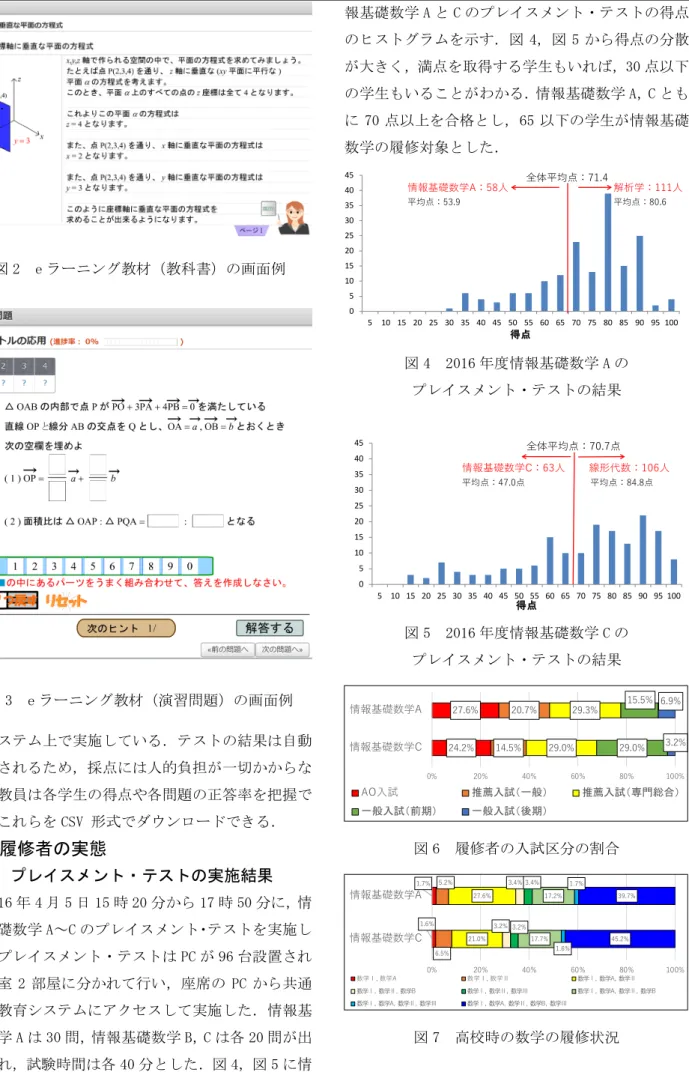Image resolution: width=689 pixels, height=1078 pixels.
Task: Click 平均点：84.8点 in figure 5
Action: coord(622,483)
